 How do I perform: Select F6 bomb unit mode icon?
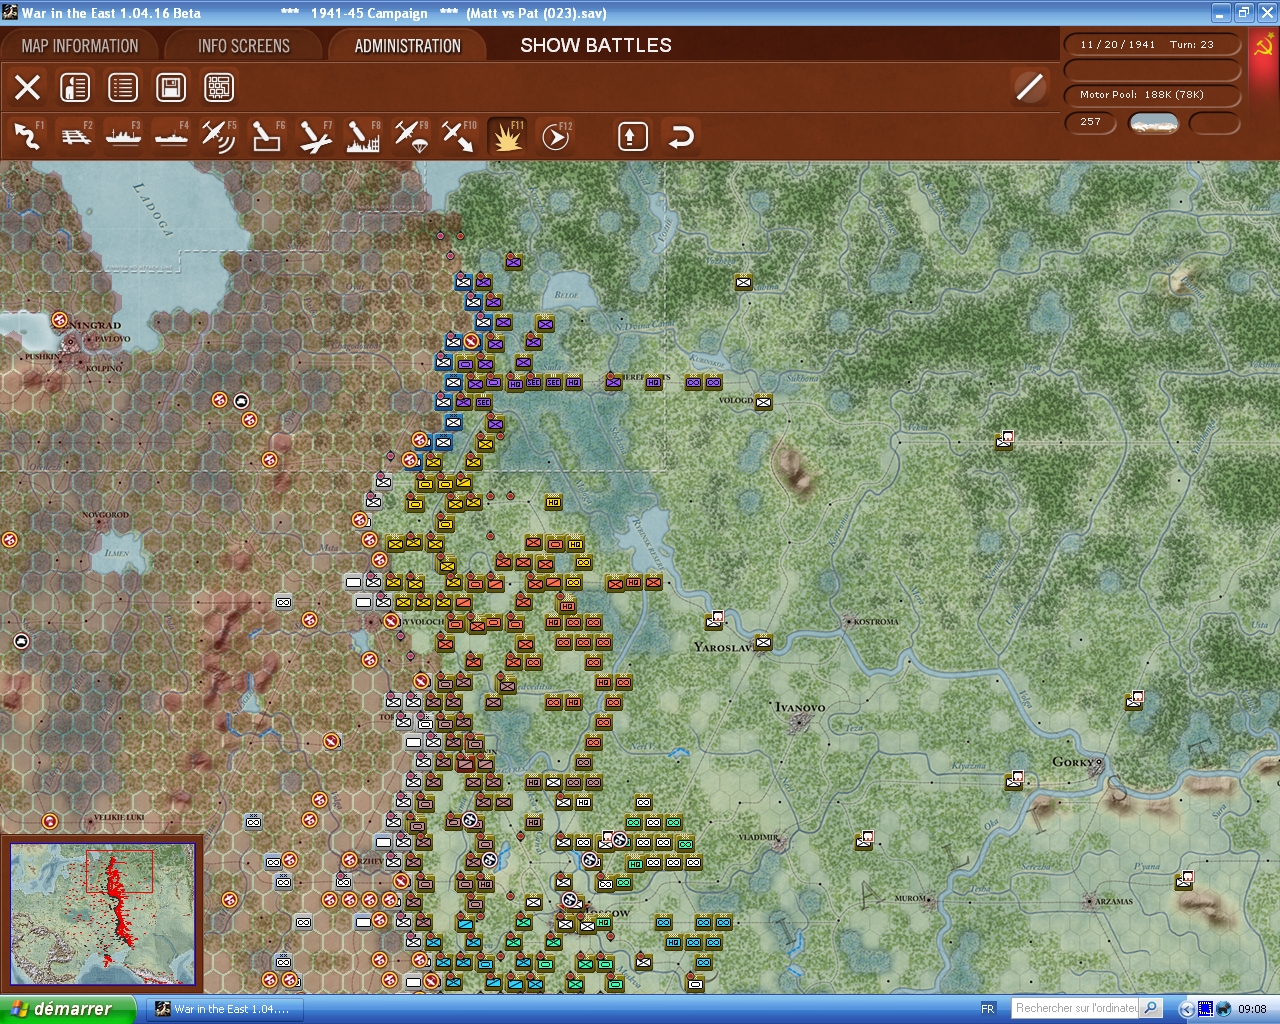pyautogui.click(x=267, y=136)
